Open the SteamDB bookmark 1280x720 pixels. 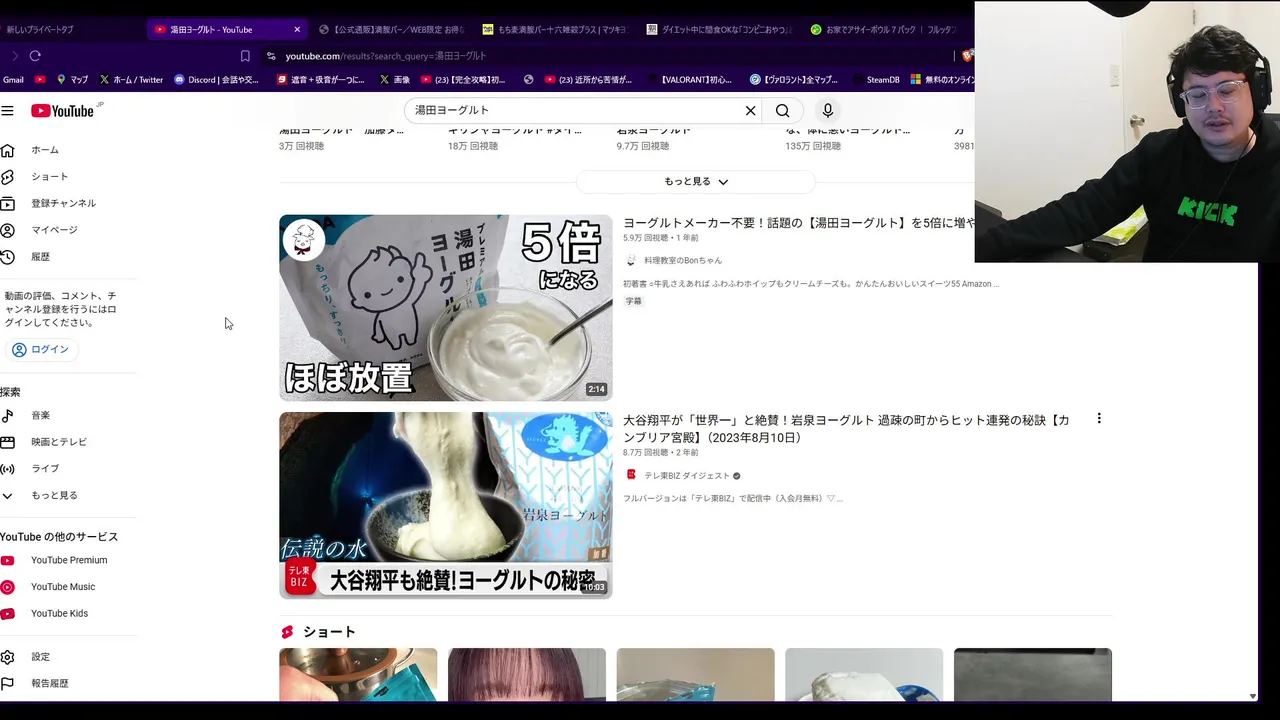click(875, 80)
